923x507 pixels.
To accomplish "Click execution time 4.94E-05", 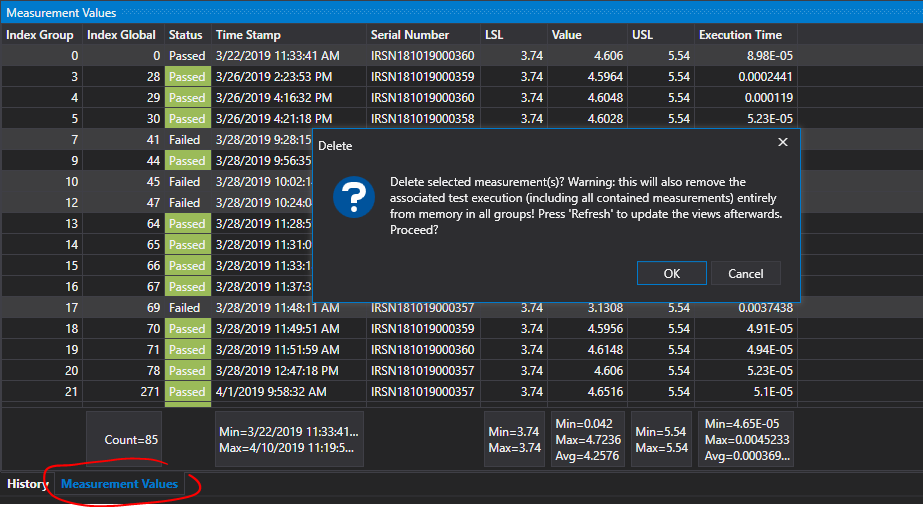I will [746, 350].
